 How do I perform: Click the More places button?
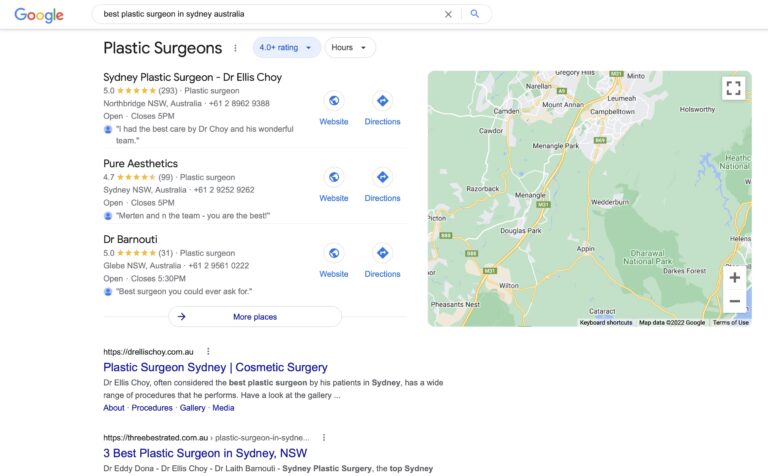click(255, 317)
